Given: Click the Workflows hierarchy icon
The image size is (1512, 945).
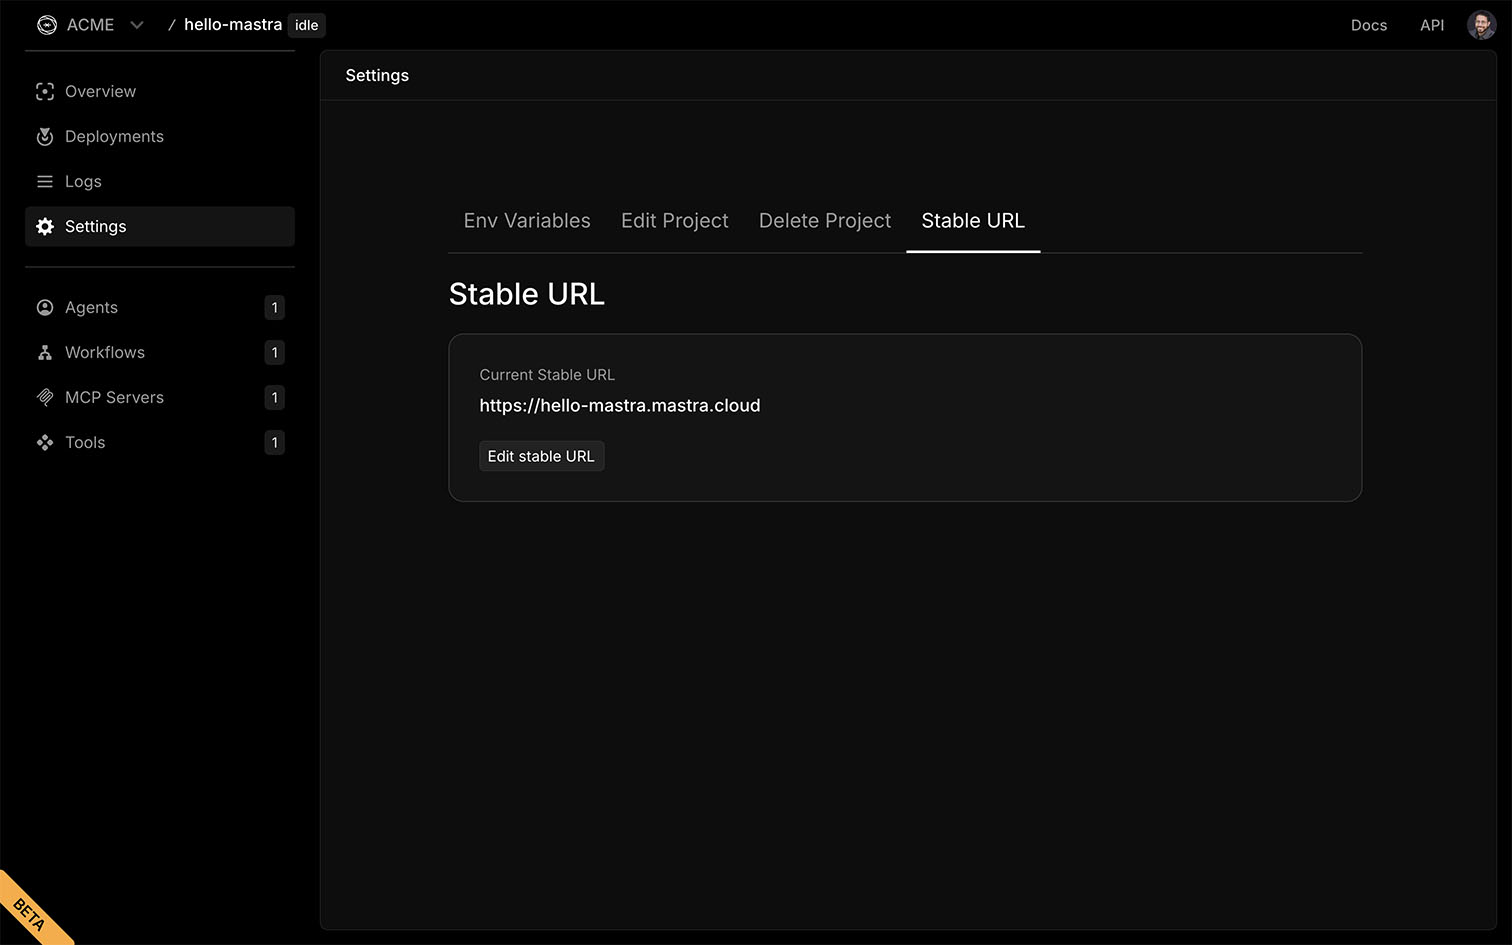Looking at the screenshot, I should point(45,353).
